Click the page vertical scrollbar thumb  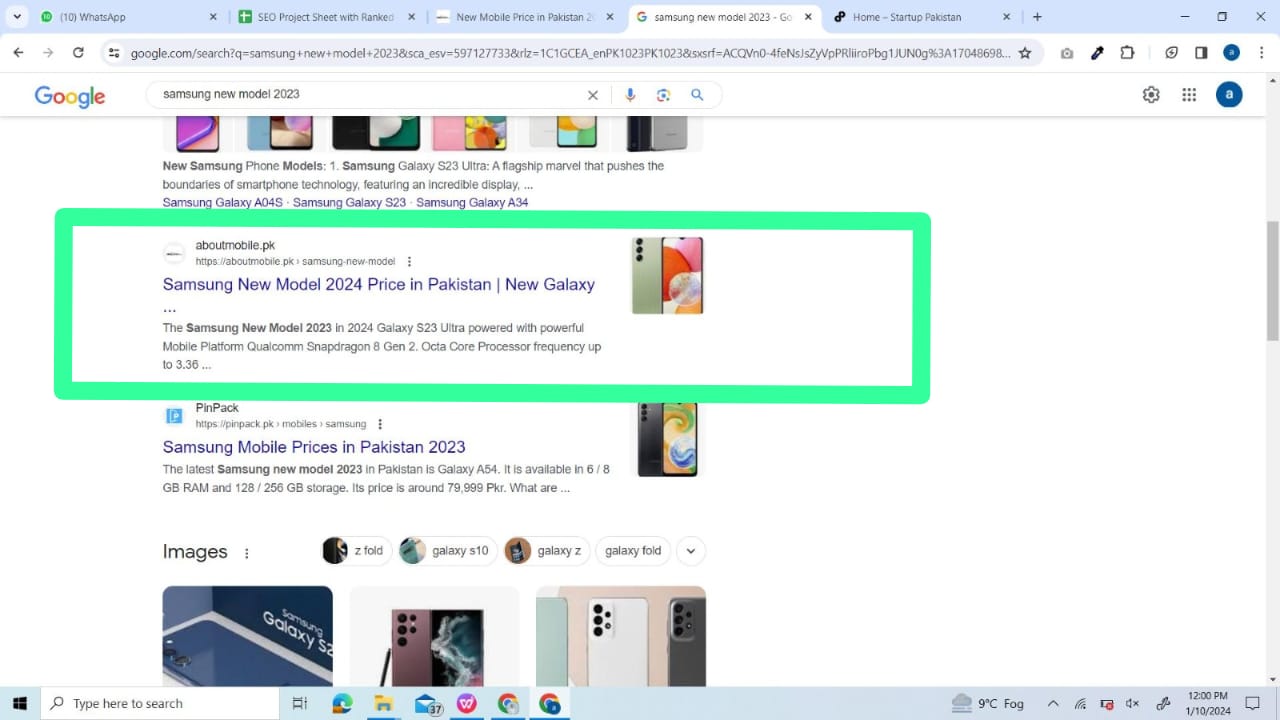(1272, 282)
